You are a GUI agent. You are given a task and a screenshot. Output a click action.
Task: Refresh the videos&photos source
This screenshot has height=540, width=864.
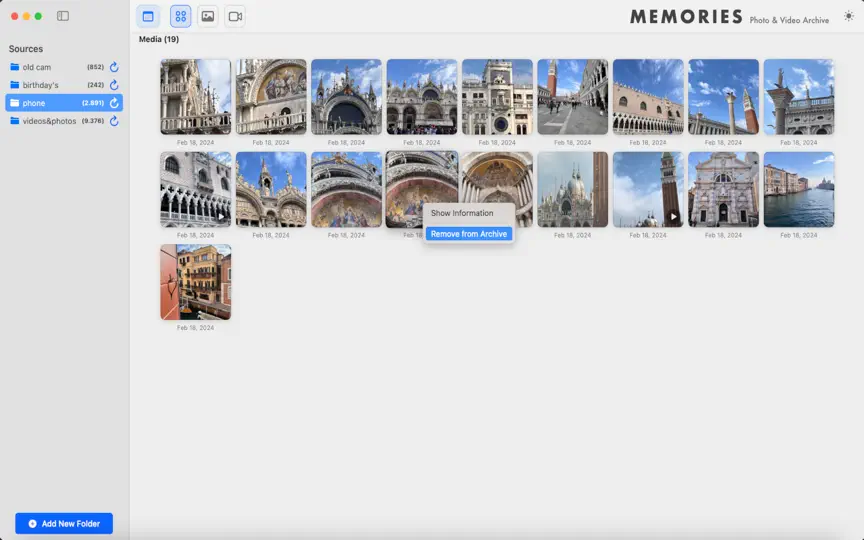pyautogui.click(x=114, y=121)
